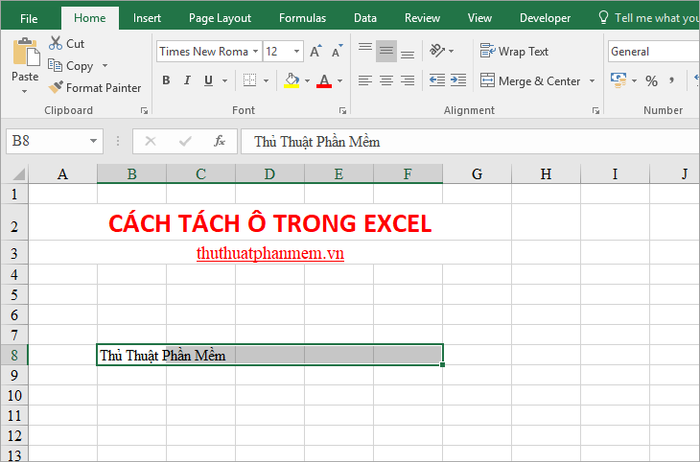Select the column G header
Image resolution: width=700 pixels, height=462 pixels.
[477, 174]
